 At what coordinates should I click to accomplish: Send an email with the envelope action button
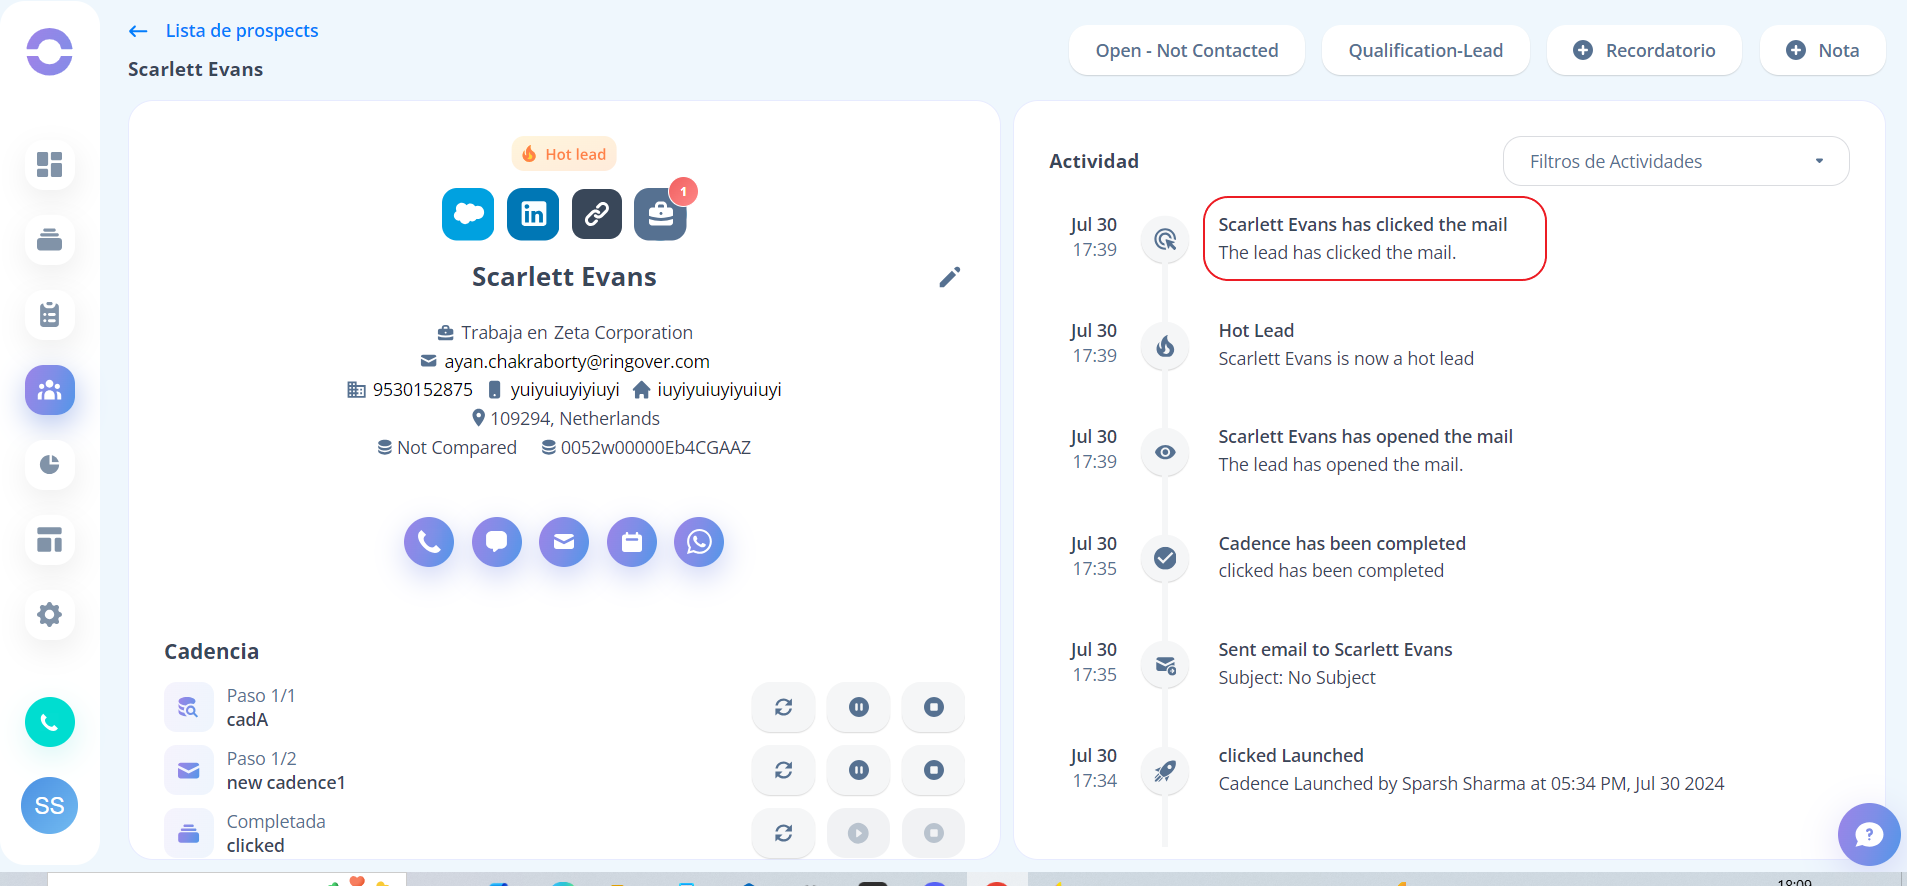click(564, 542)
